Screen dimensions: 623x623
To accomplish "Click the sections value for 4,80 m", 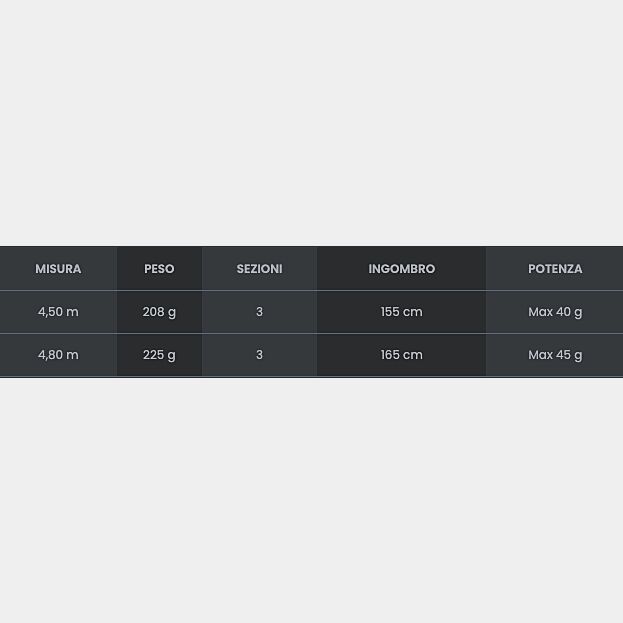I will coord(259,355).
